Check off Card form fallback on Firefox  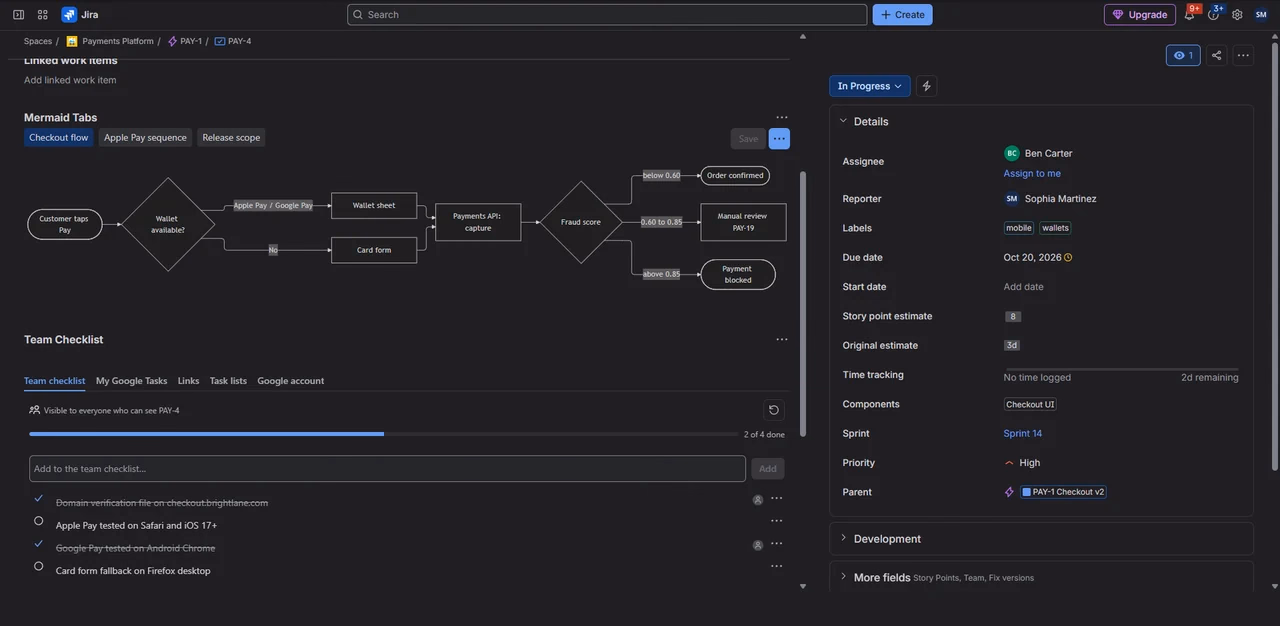click(x=39, y=565)
